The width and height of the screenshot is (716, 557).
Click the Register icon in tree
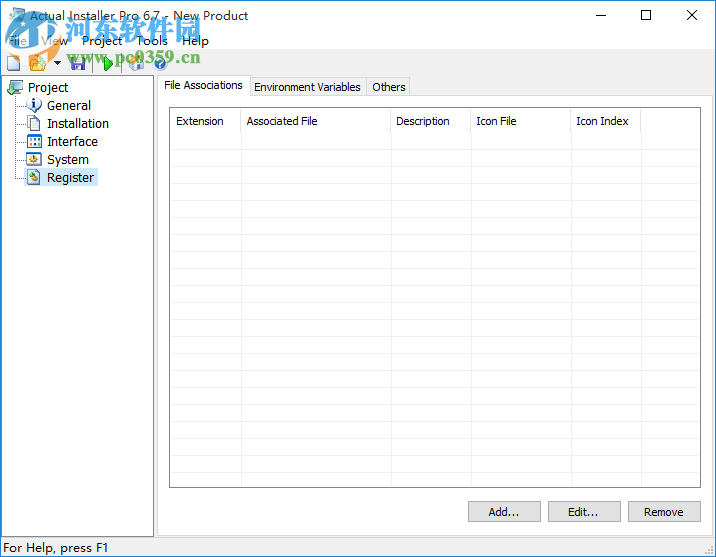(34, 177)
